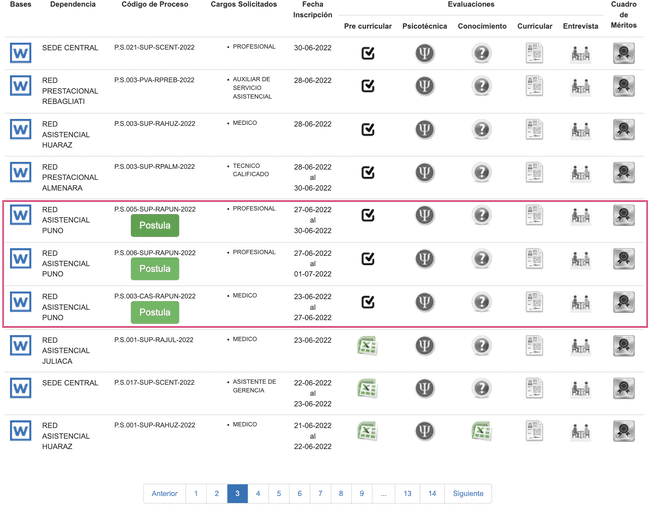650x509 pixels.
Task: Click Pre curricular checkmark for P.S.021-SUP-SCENT-2022
Action: click(367, 53)
